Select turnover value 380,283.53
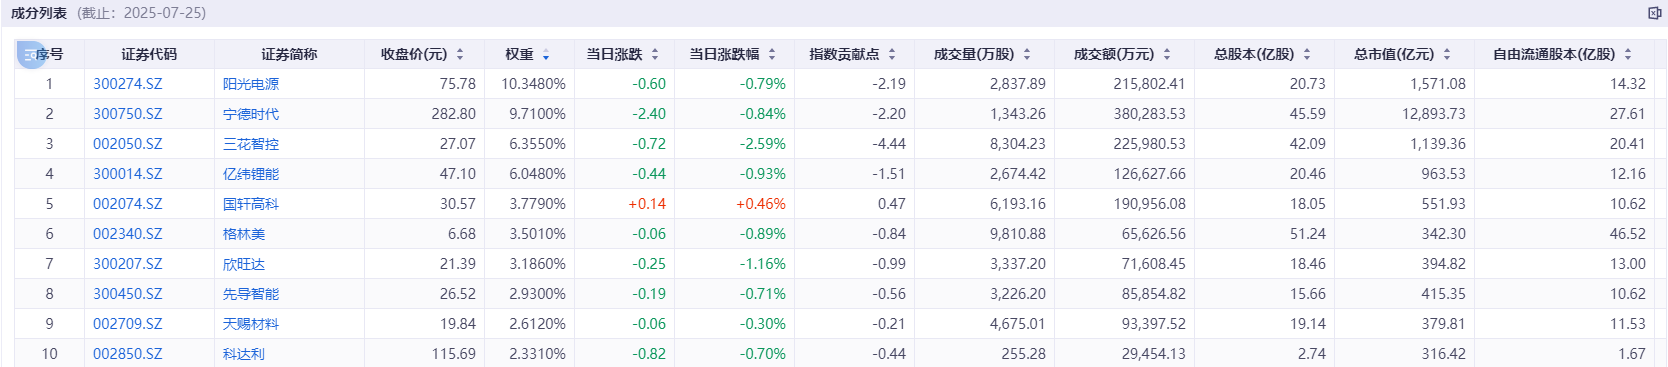 (1150, 114)
